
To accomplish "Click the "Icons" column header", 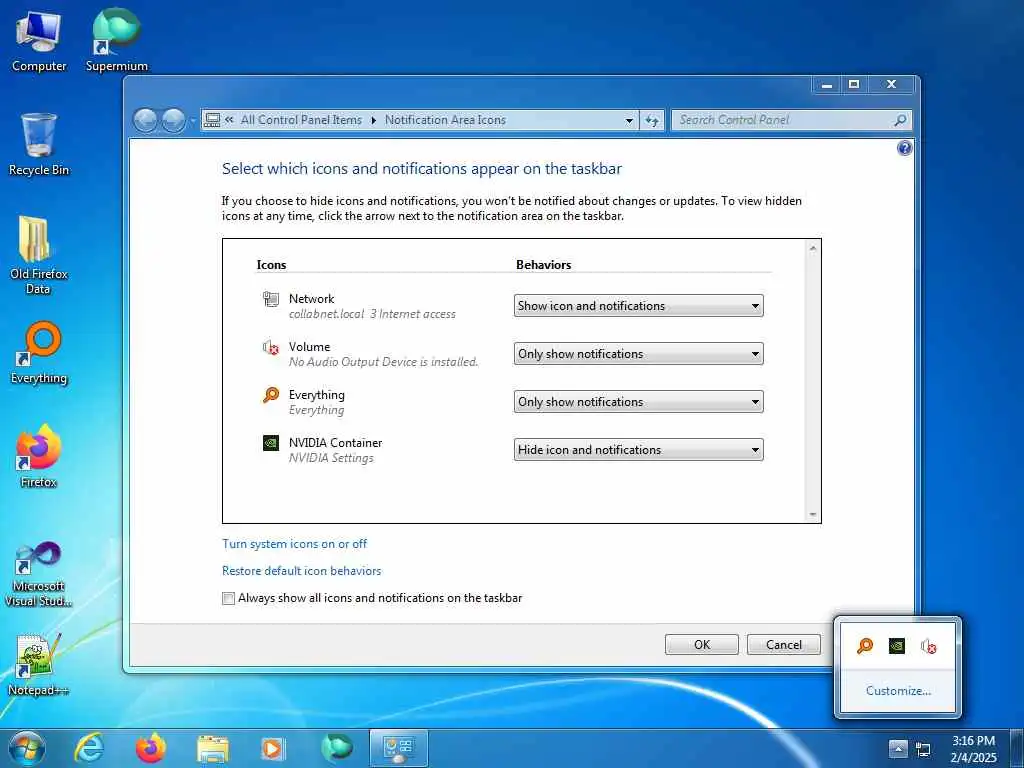I will pos(271,264).
